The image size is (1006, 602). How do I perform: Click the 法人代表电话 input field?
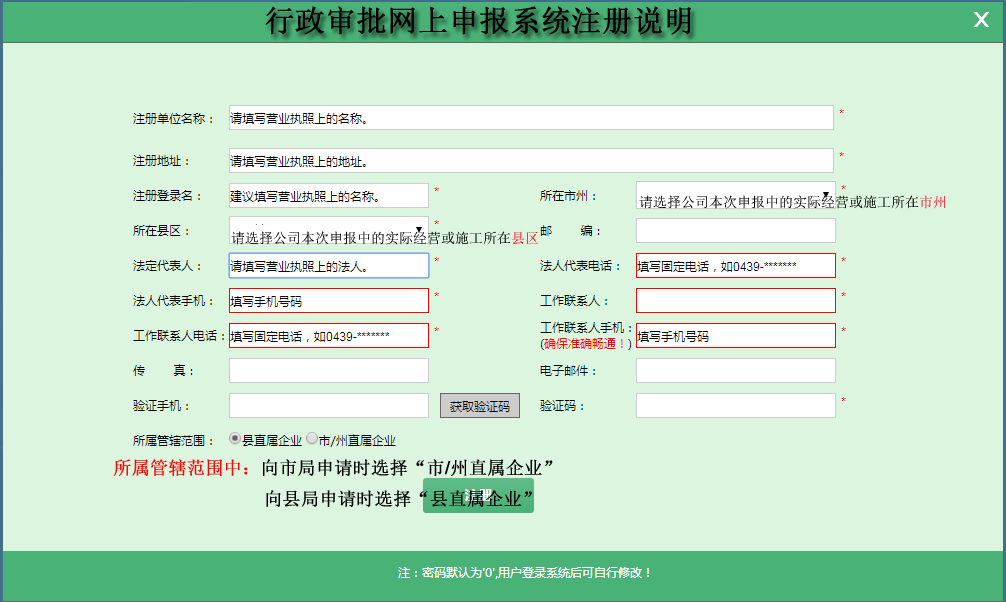[x=735, y=266]
